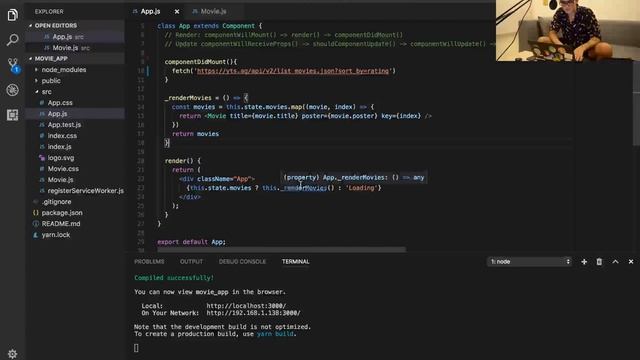Open Movie.css file
Viewport: 640px width, 360px height.
(x=75, y=169)
